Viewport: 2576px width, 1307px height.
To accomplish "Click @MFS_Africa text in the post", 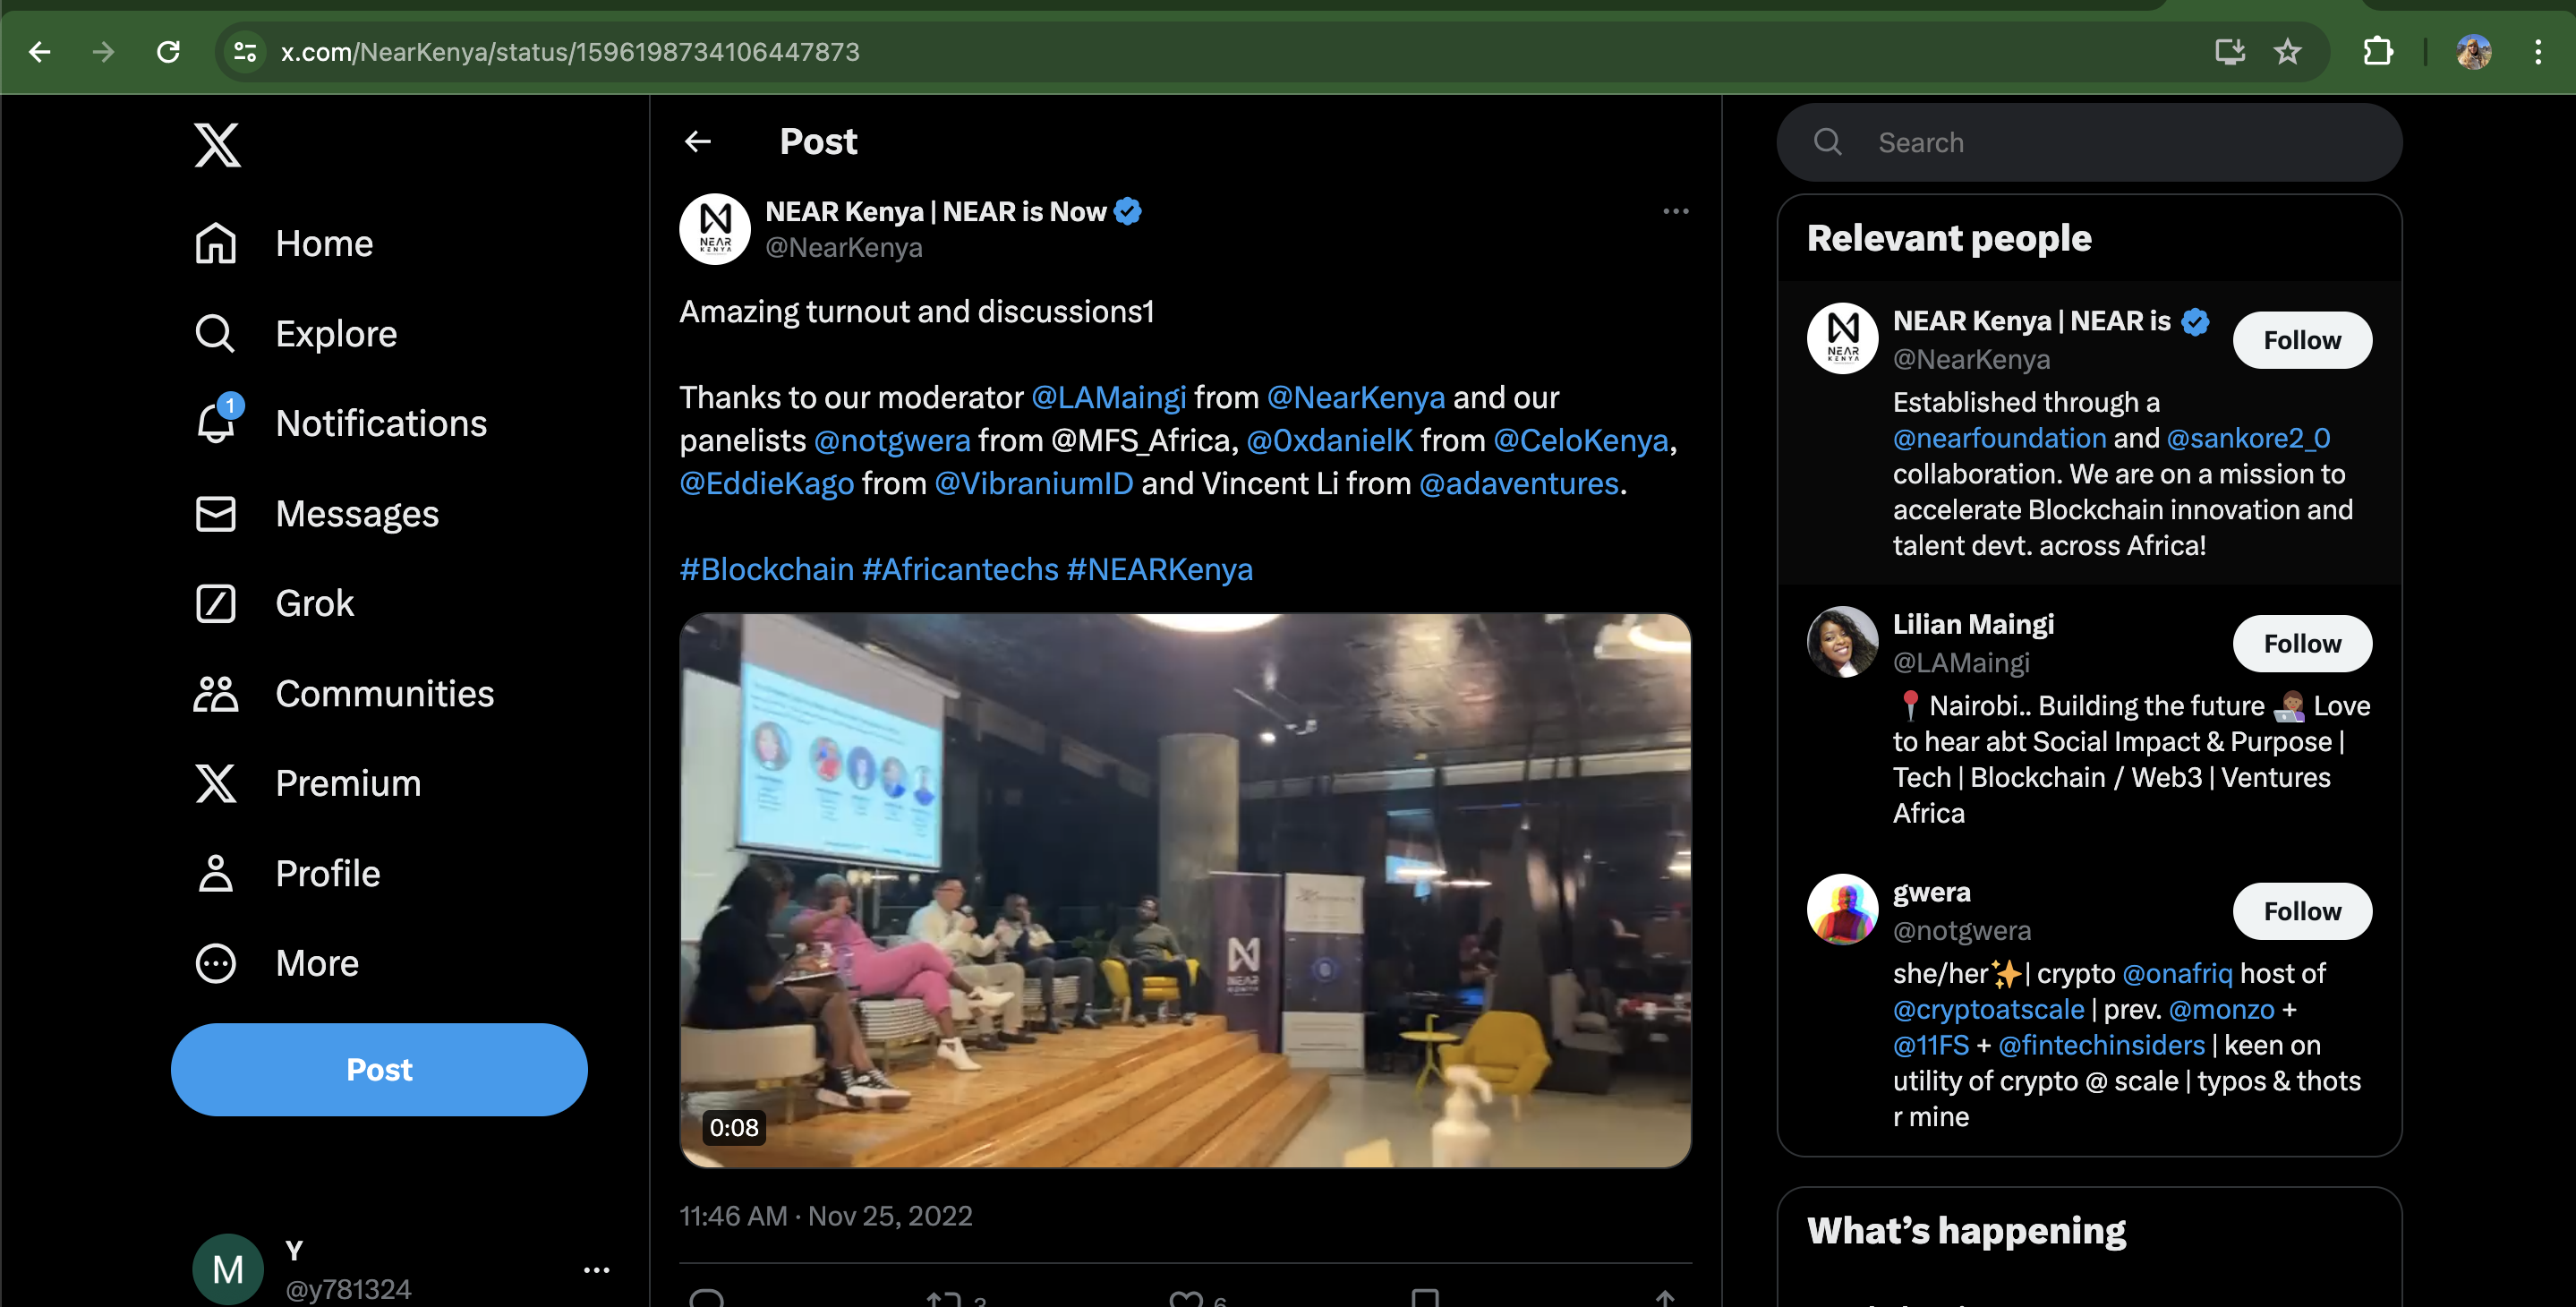I will pyautogui.click(x=1140, y=441).
